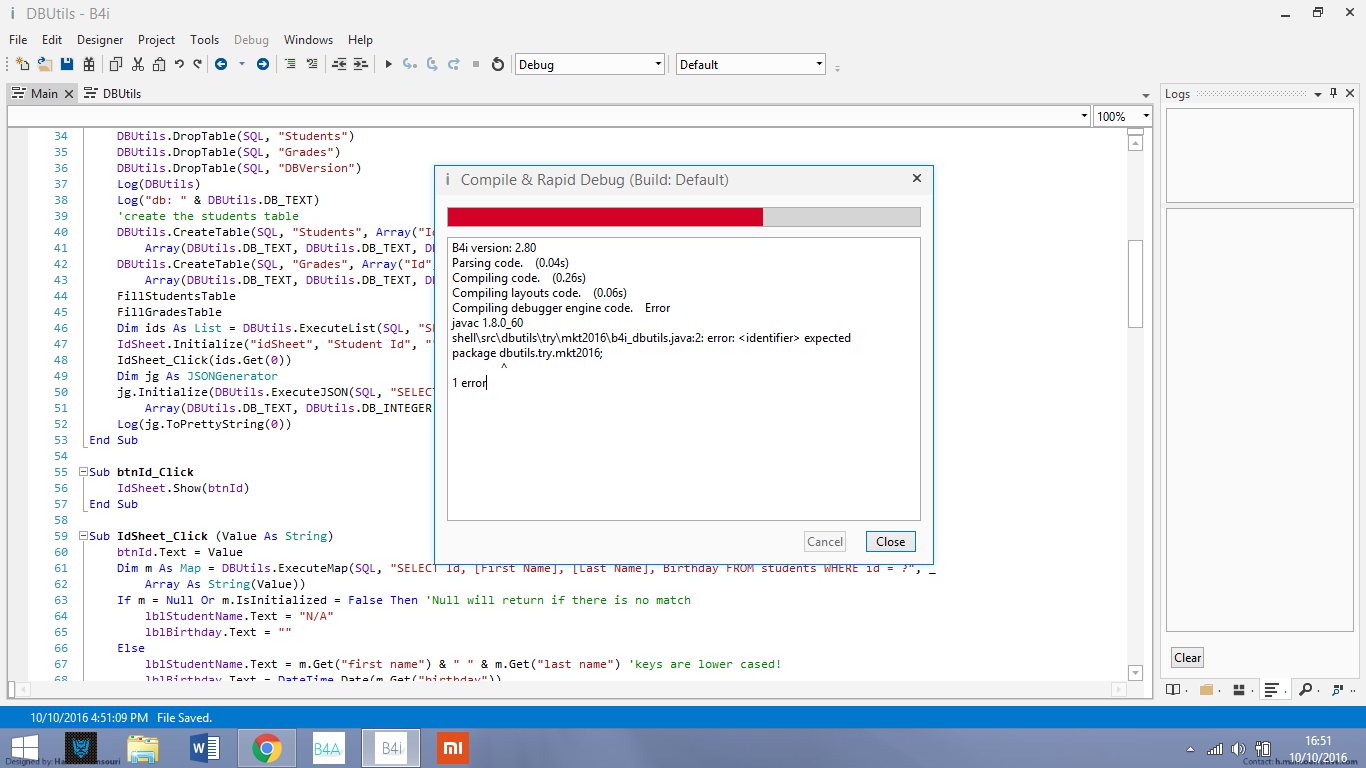The width and height of the screenshot is (1366, 768).
Task: Click the Restart circular arrow icon
Action: point(498,64)
